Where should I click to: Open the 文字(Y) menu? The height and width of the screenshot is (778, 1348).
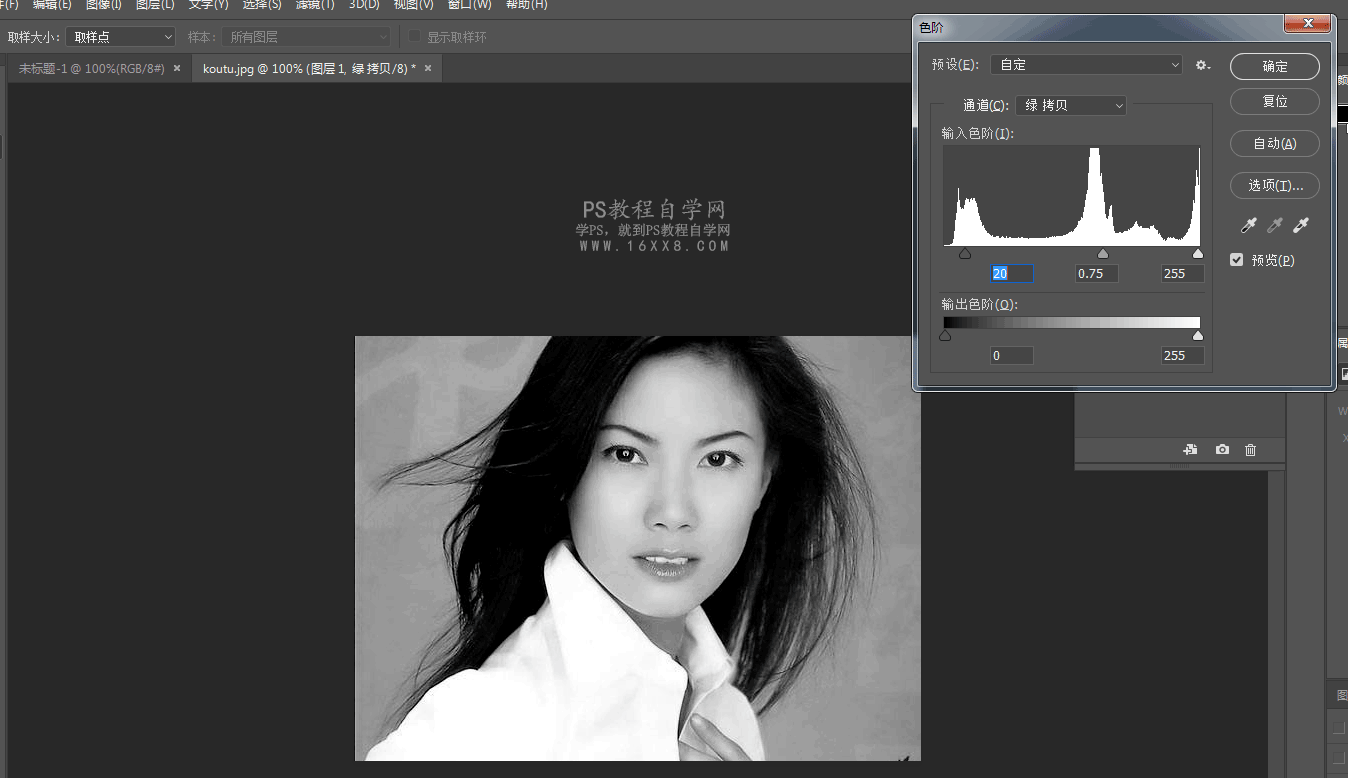tap(208, 4)
